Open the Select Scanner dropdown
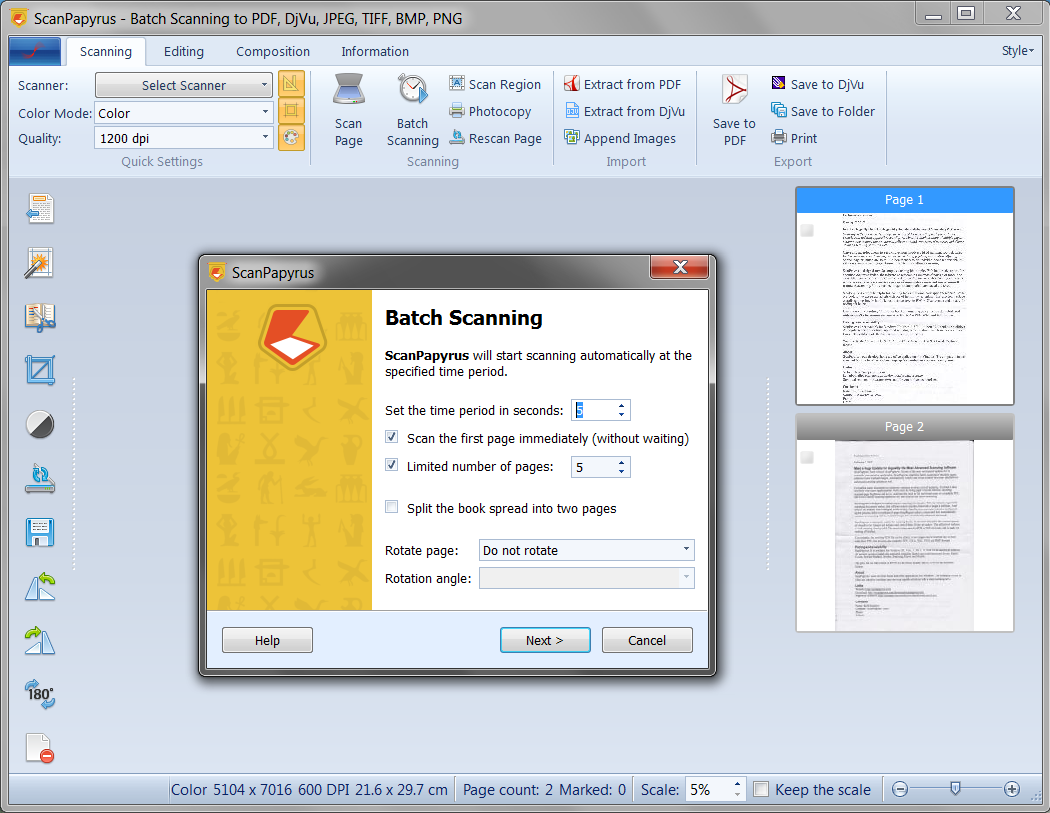Viewport: 1050px width, 813px height. coord(183,85)
